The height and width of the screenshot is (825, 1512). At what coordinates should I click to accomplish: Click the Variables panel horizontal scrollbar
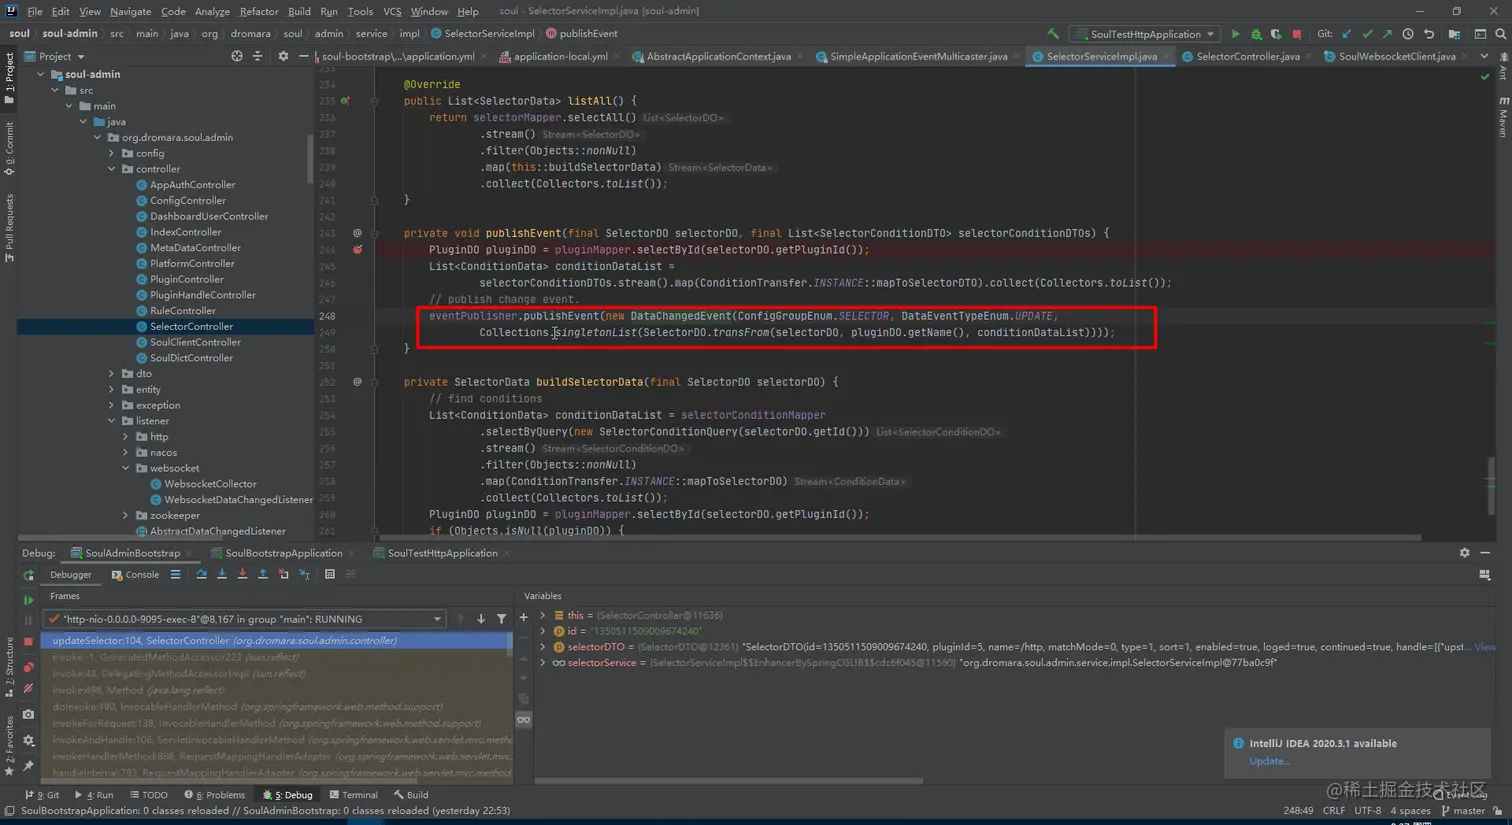click(728, 781)
